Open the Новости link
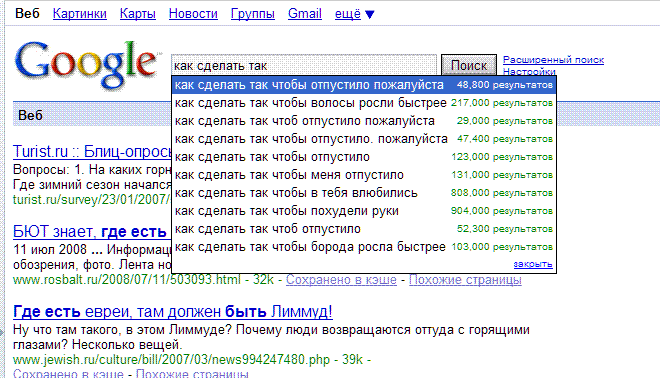This screenshot has width=660, height=378. (x=193, y=13)
